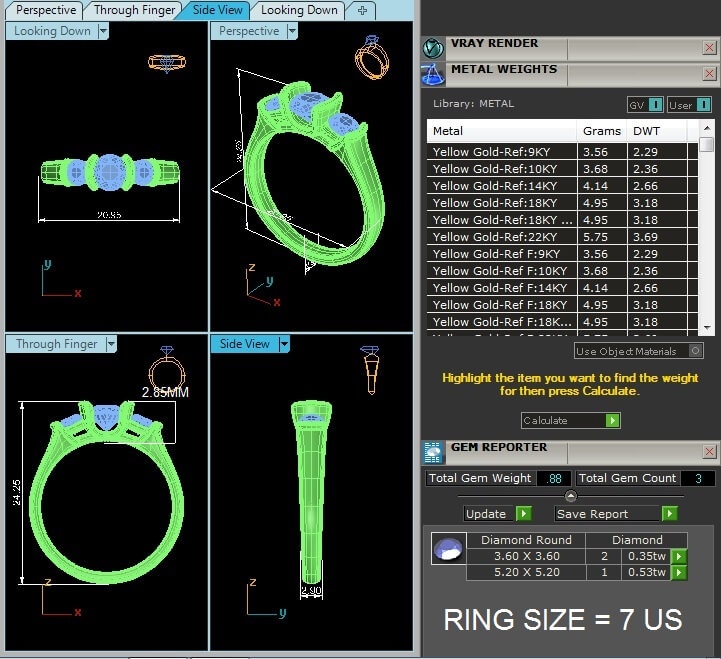Click the round diamond gem thumbnail
The image size is (721, 659).
[x=449, y=549]
